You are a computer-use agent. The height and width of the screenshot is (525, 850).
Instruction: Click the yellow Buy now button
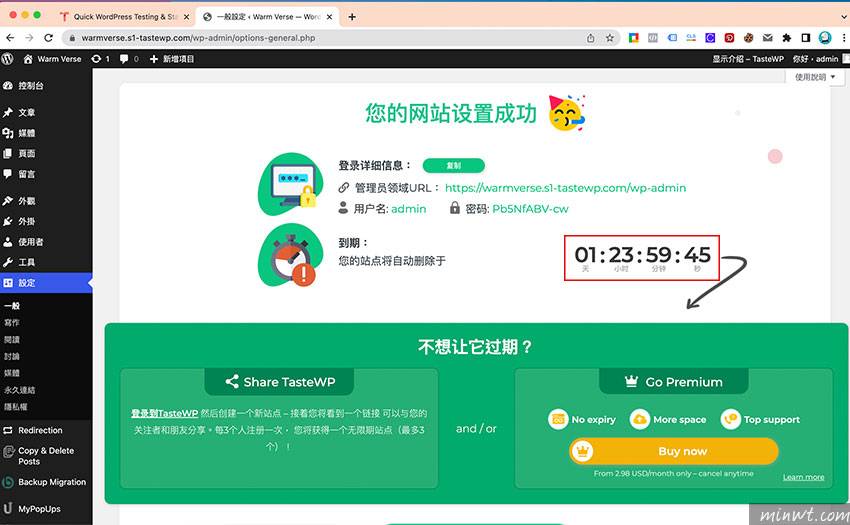coord(674,451)
